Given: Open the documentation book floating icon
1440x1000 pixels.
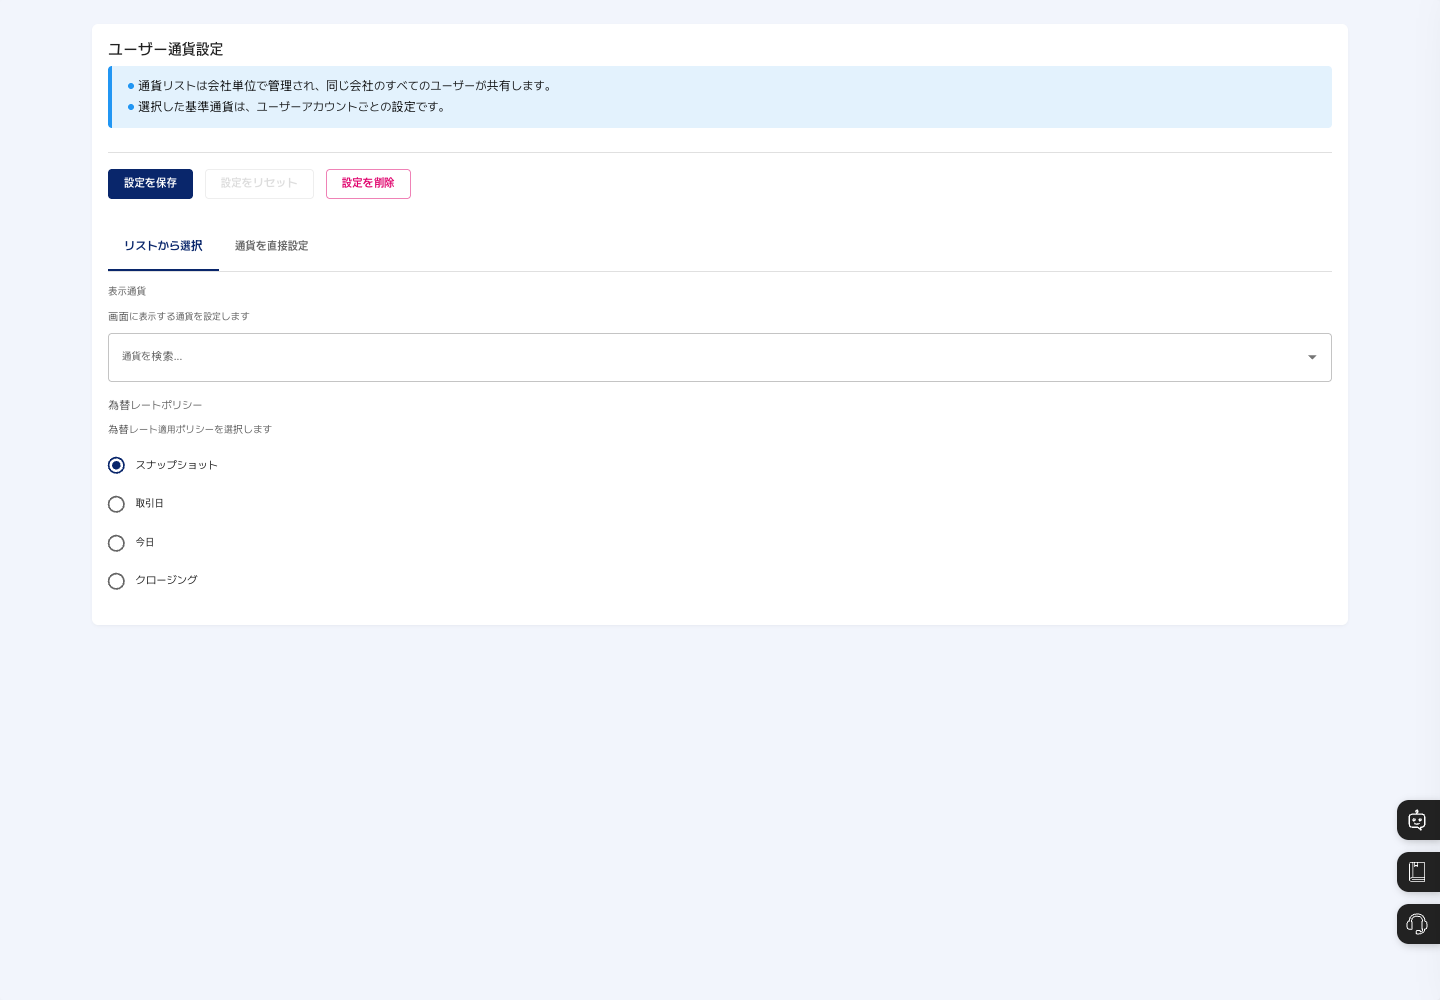Looking at the screenshot, I should pos(1417,872).
